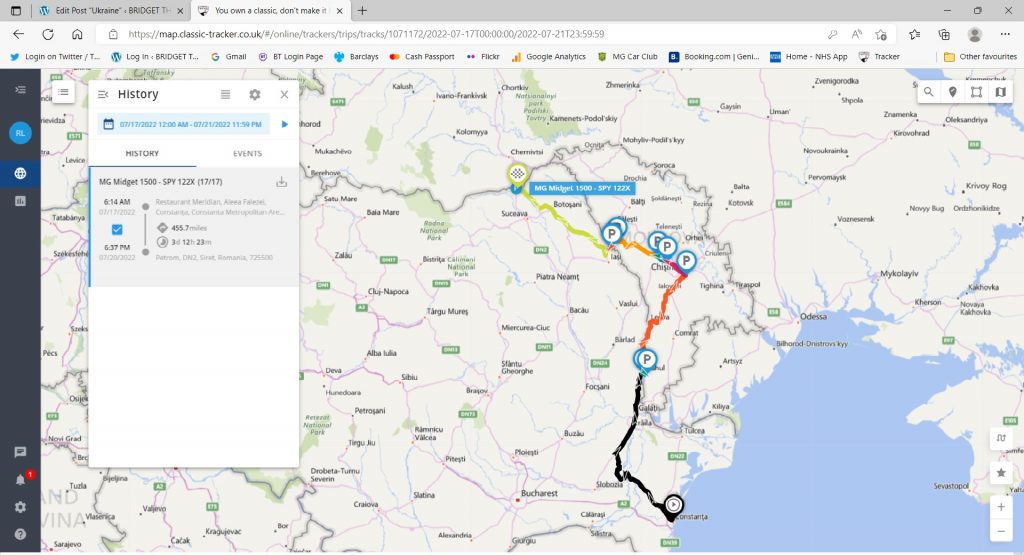Screen dimensions: 1024x555
Task: Open History list view options icon
Action: [225, 95]
